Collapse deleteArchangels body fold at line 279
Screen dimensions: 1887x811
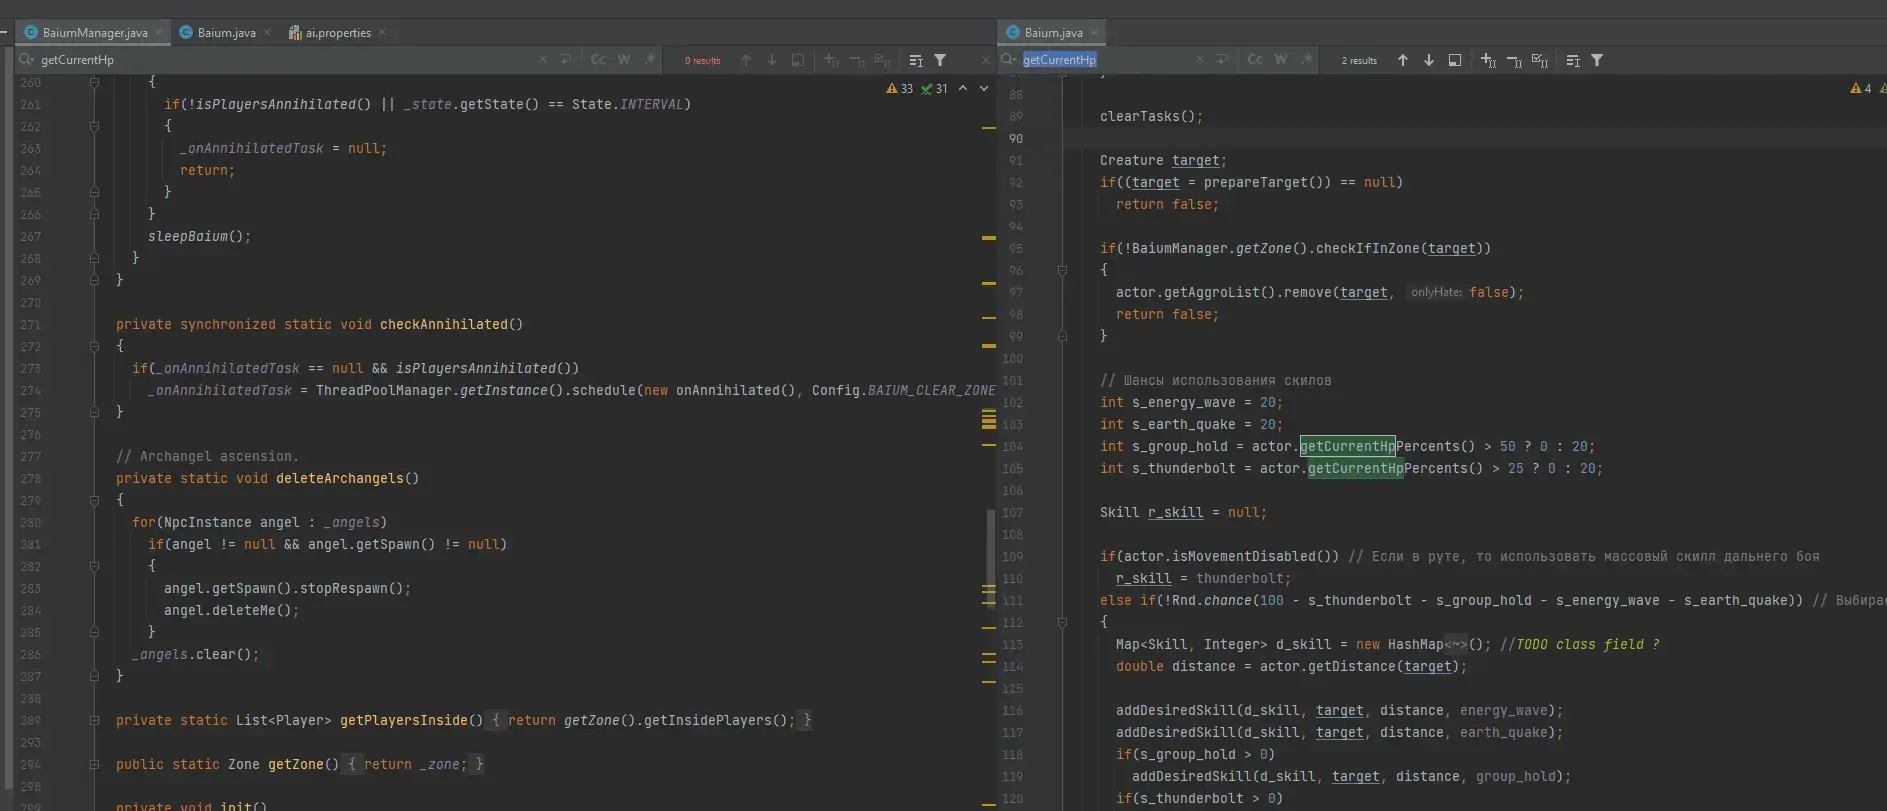coord(94,500)
